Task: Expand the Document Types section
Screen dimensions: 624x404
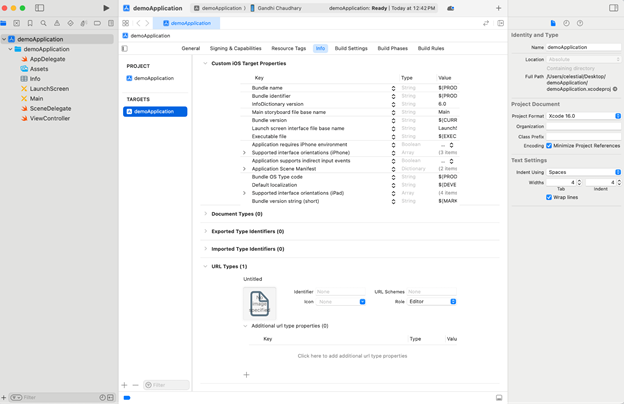Action: point(205,214)
